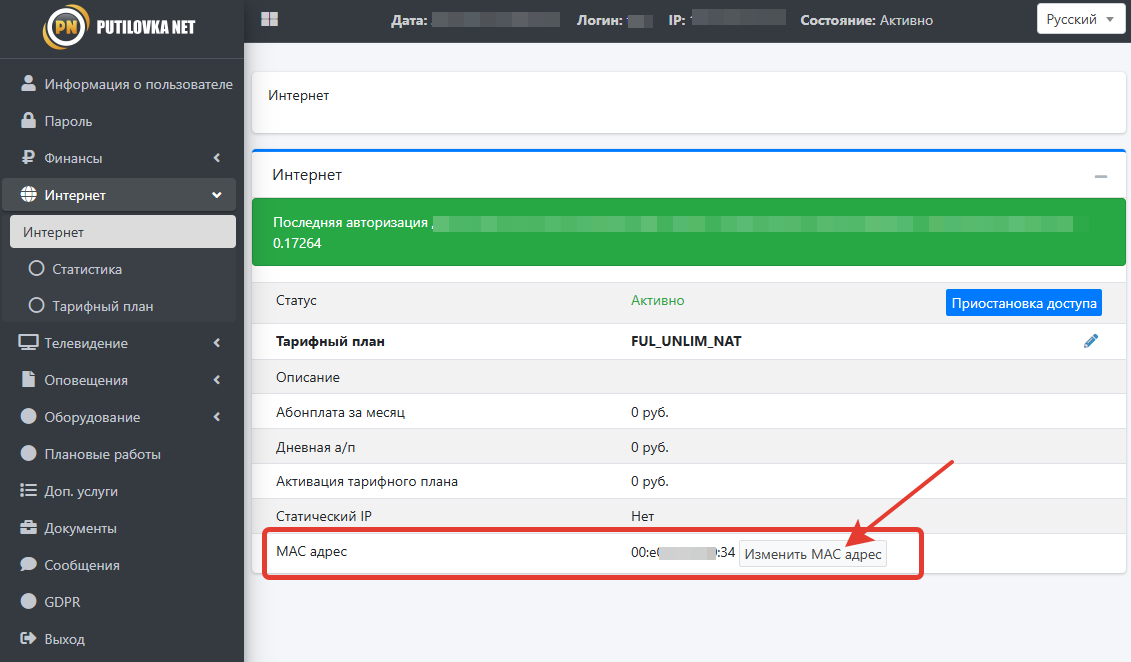Click the chat bubble icon beside Сообщения

pos(28,564)
